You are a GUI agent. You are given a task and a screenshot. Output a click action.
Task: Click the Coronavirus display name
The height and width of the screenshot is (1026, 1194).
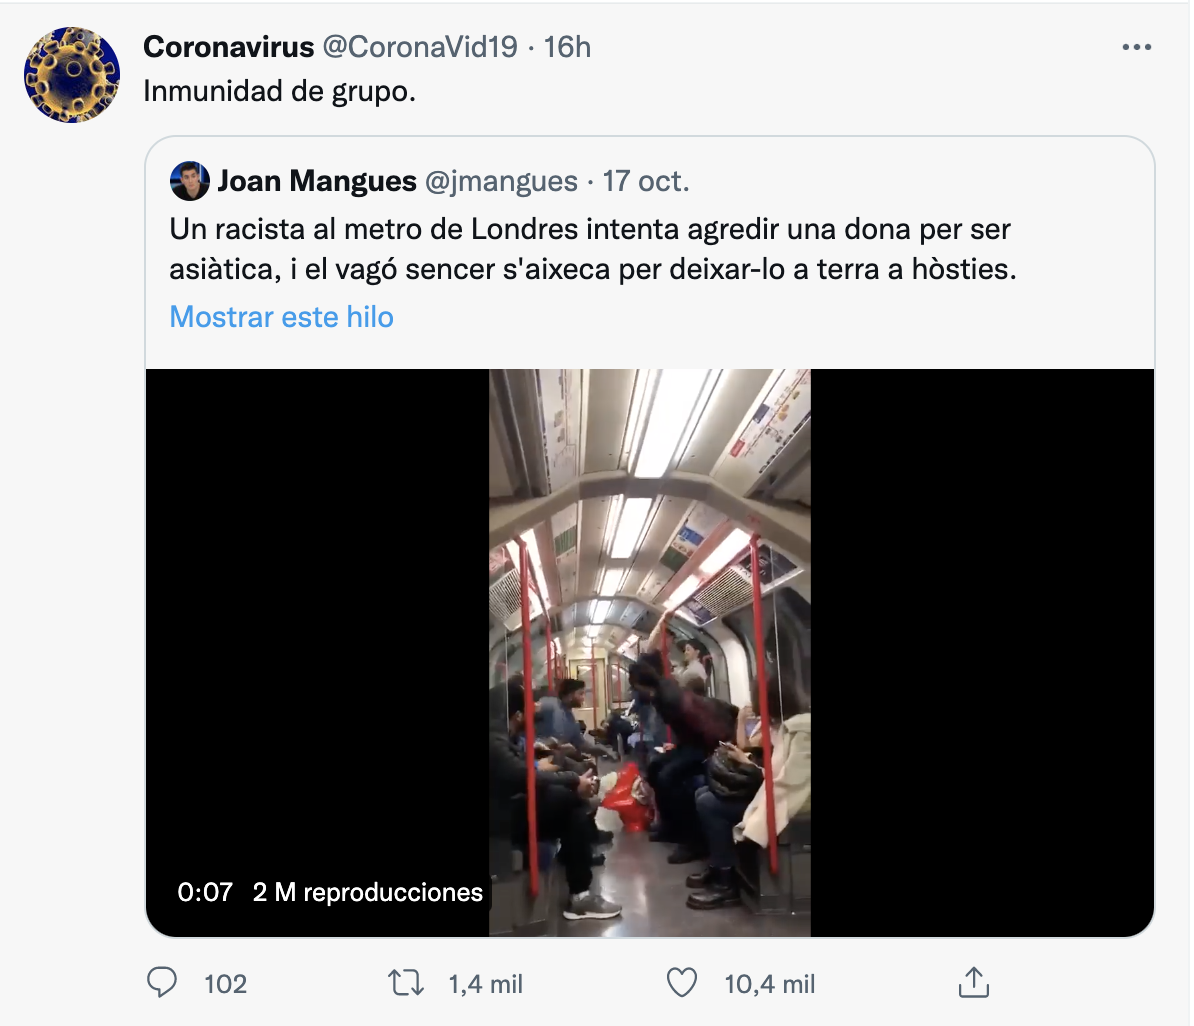pos(228,47)
